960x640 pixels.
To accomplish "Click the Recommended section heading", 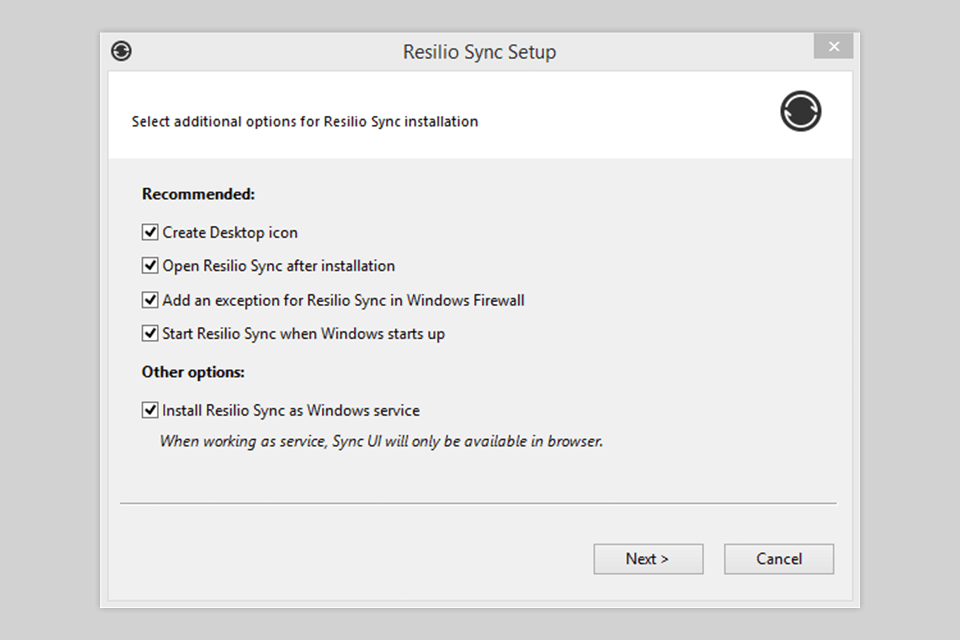I will coord(198,194).
